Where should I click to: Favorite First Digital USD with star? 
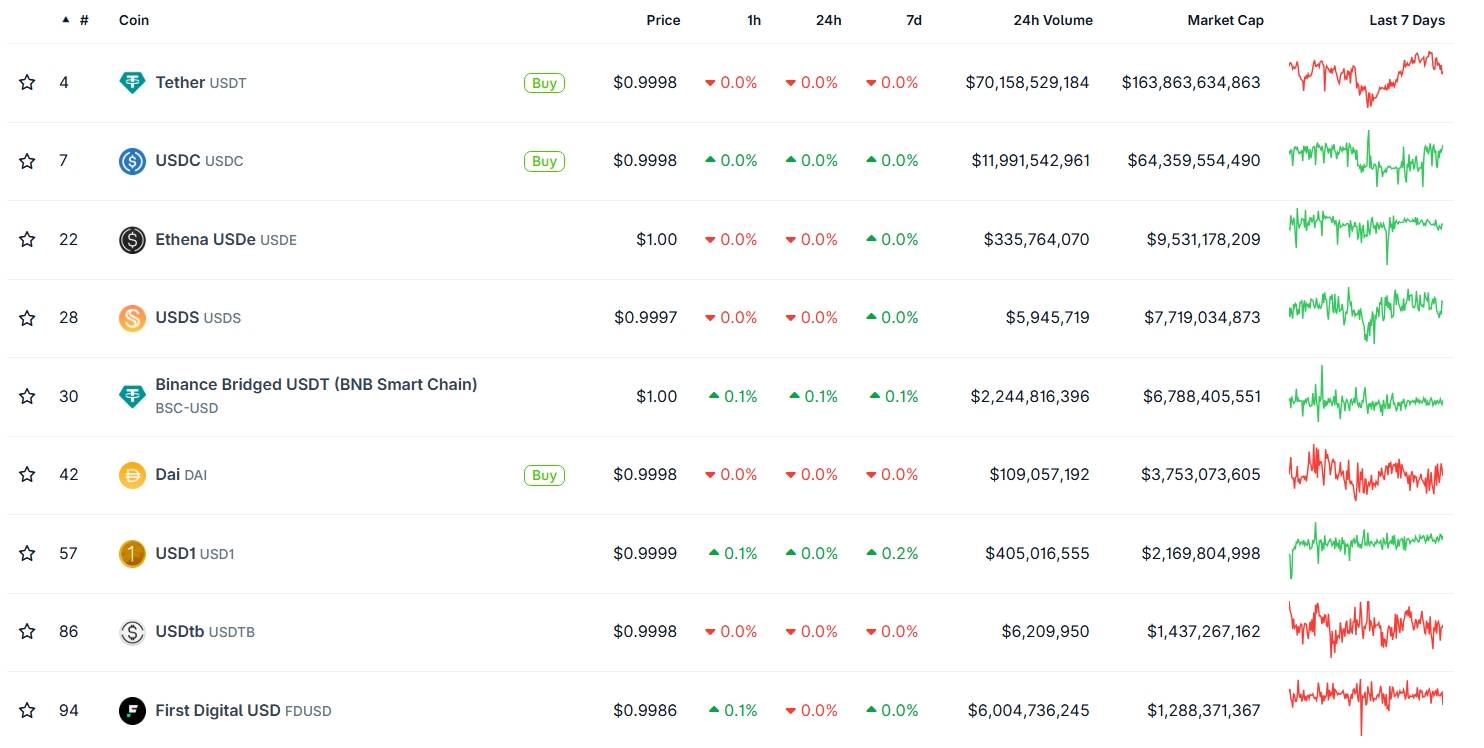pos(27,711)
